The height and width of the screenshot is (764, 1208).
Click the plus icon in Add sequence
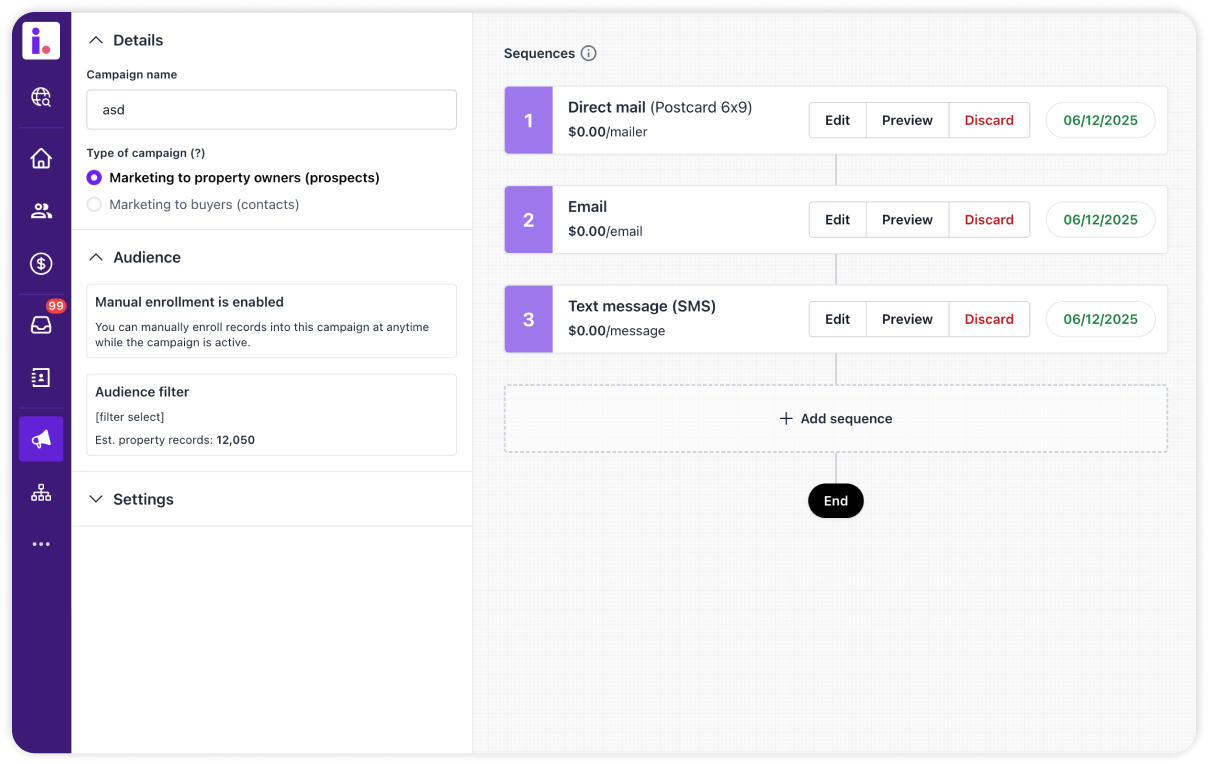tap(786, 419)
